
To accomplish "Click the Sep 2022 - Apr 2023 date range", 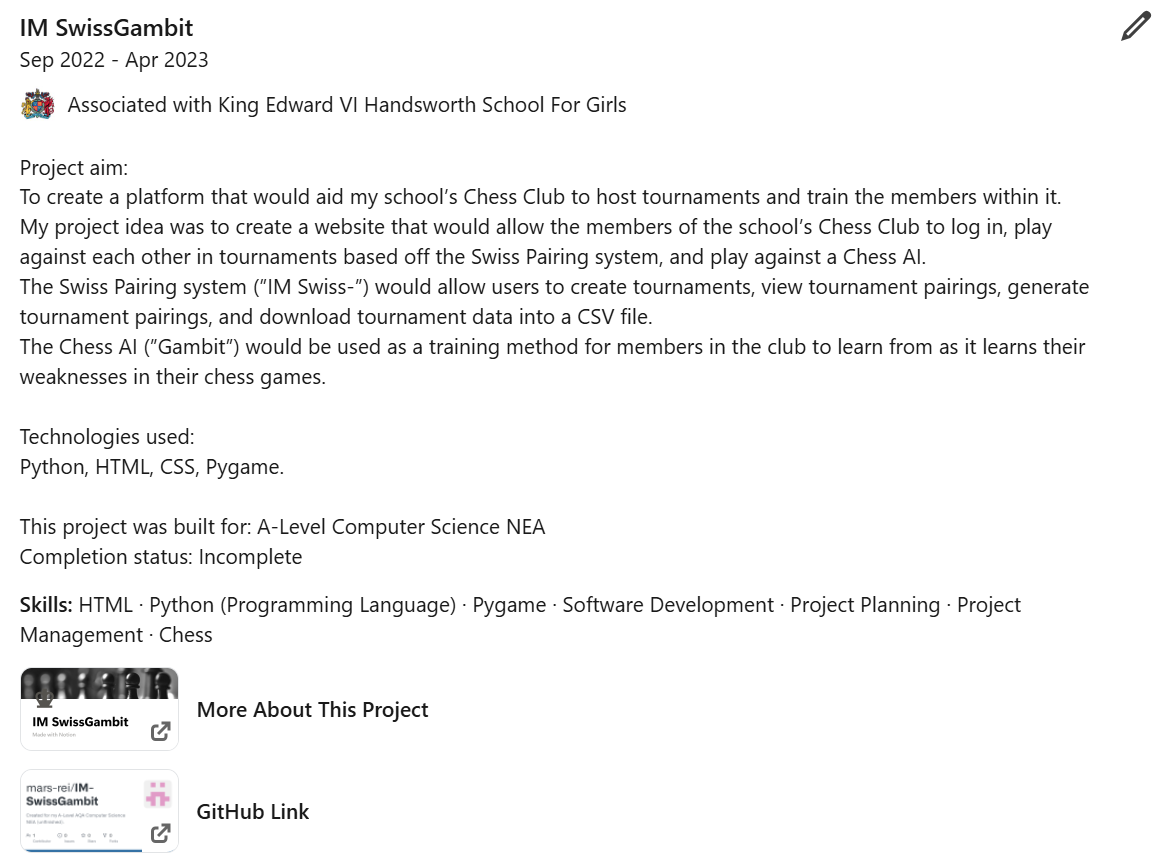I will coord(114,60).
